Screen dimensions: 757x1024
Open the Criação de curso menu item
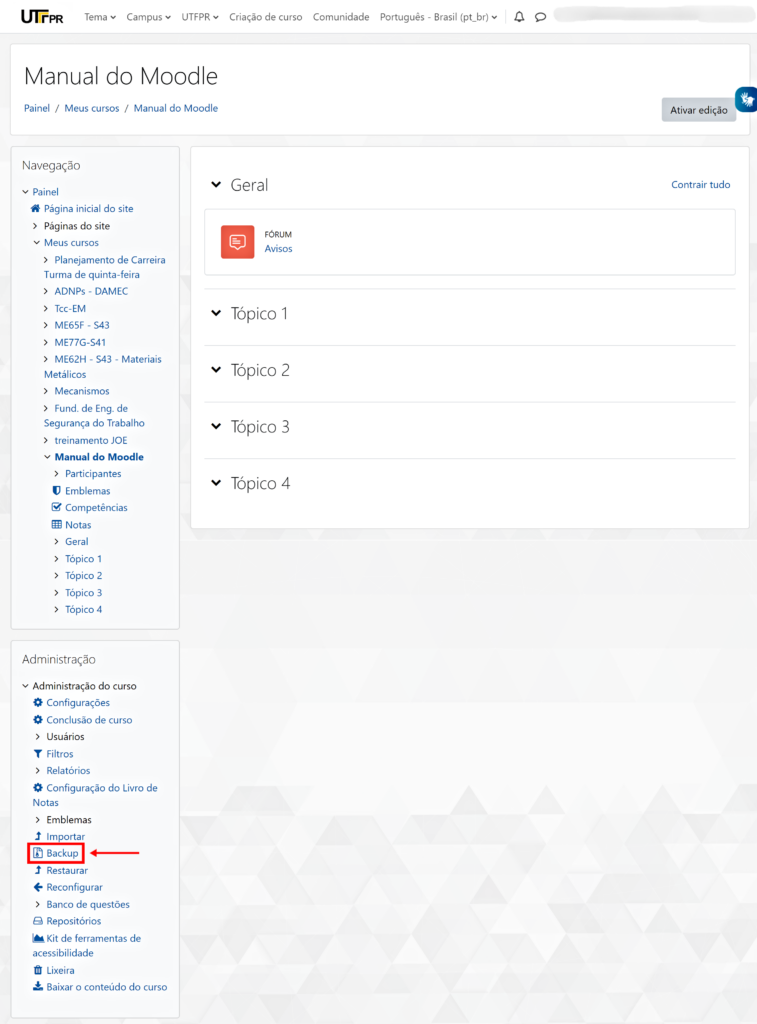point(266,17)
